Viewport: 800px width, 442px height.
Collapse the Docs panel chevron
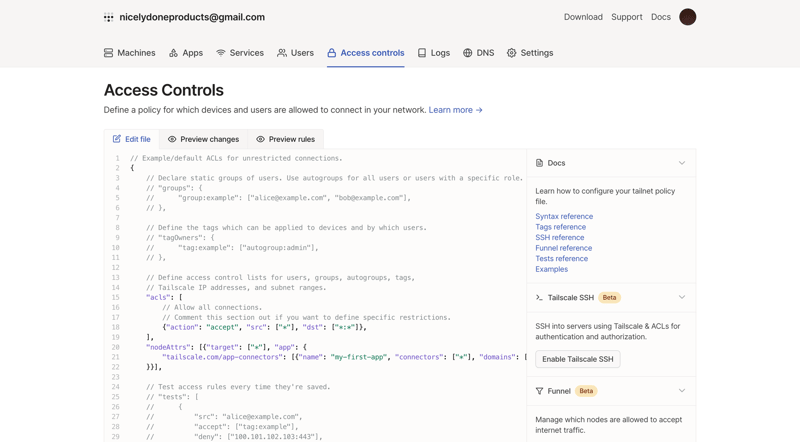pyautogui.click(x=682, y=163)
